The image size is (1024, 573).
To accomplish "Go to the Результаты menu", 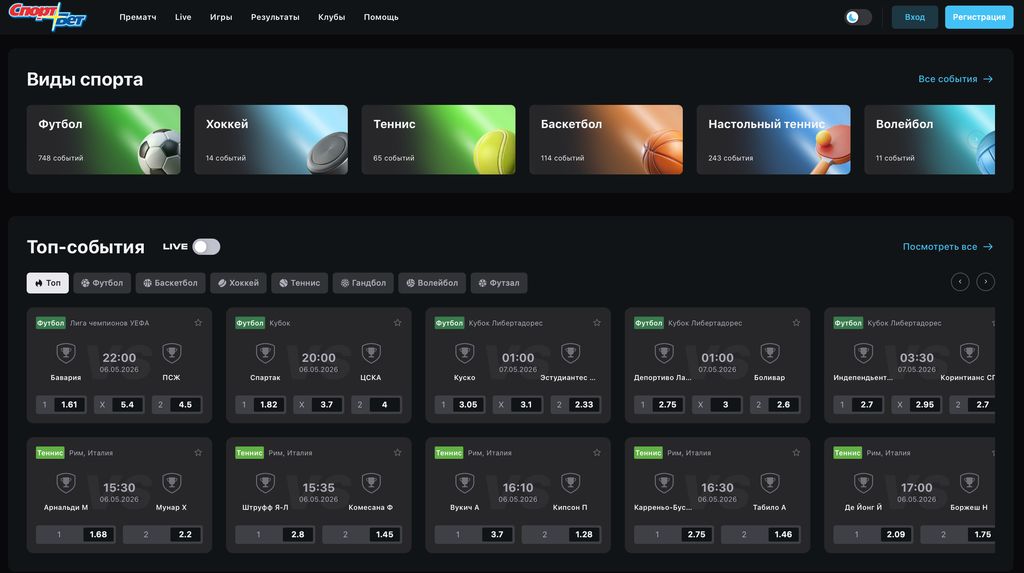I will [275, 17].
